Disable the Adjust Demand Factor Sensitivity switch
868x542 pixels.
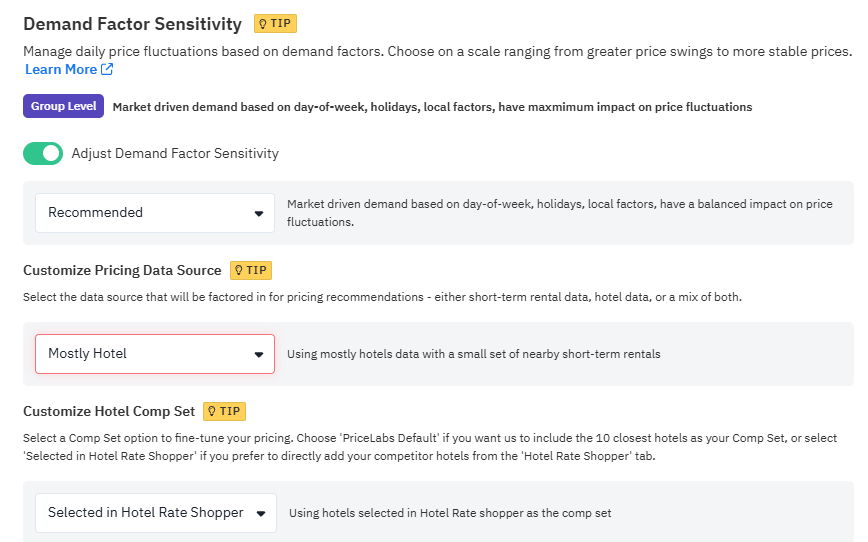(x=43, y=153)
